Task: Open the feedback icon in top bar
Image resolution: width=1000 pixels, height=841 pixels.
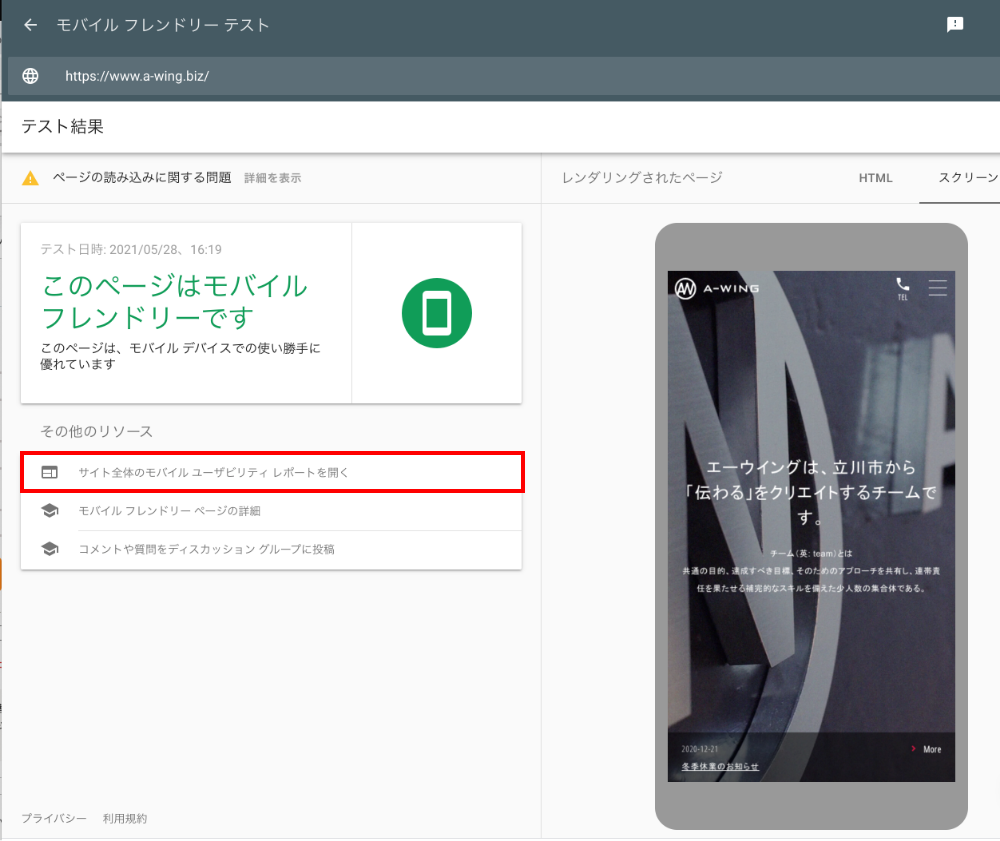Action: (955, 25)
